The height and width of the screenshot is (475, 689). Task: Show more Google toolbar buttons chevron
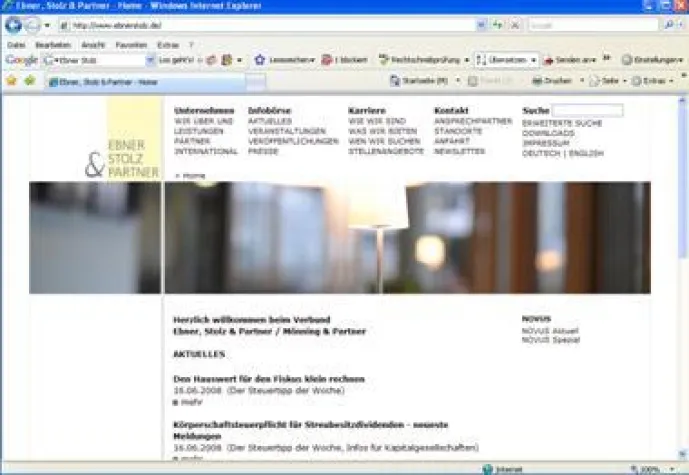pos(607,58)
